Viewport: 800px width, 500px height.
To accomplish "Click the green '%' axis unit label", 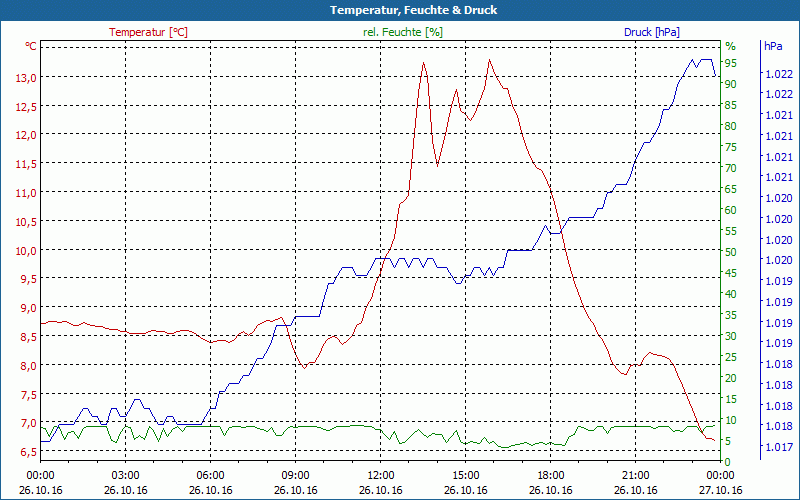I will [731, 46].
